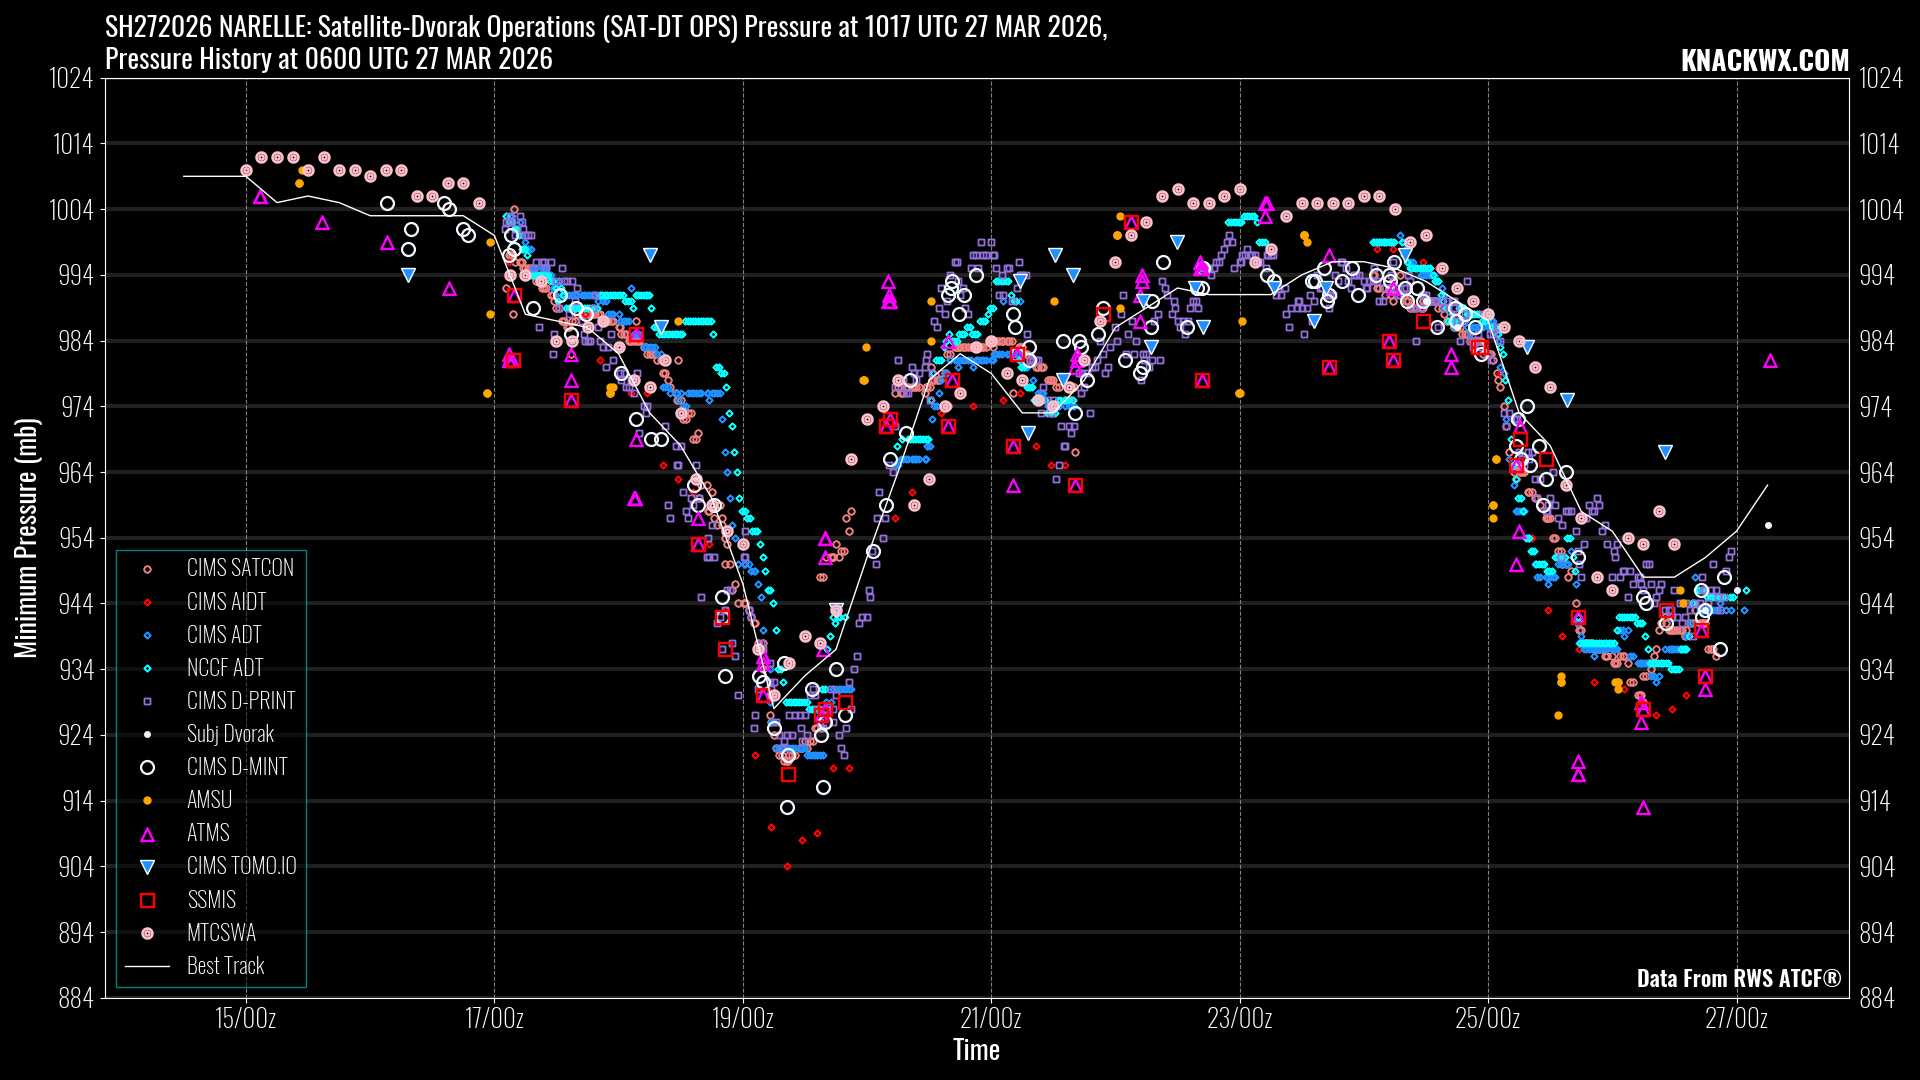Viewport: 1920px width, 1080px height.
Task: Click the Minimum Pressure (mb) axis title
Action: pos(26,538)
